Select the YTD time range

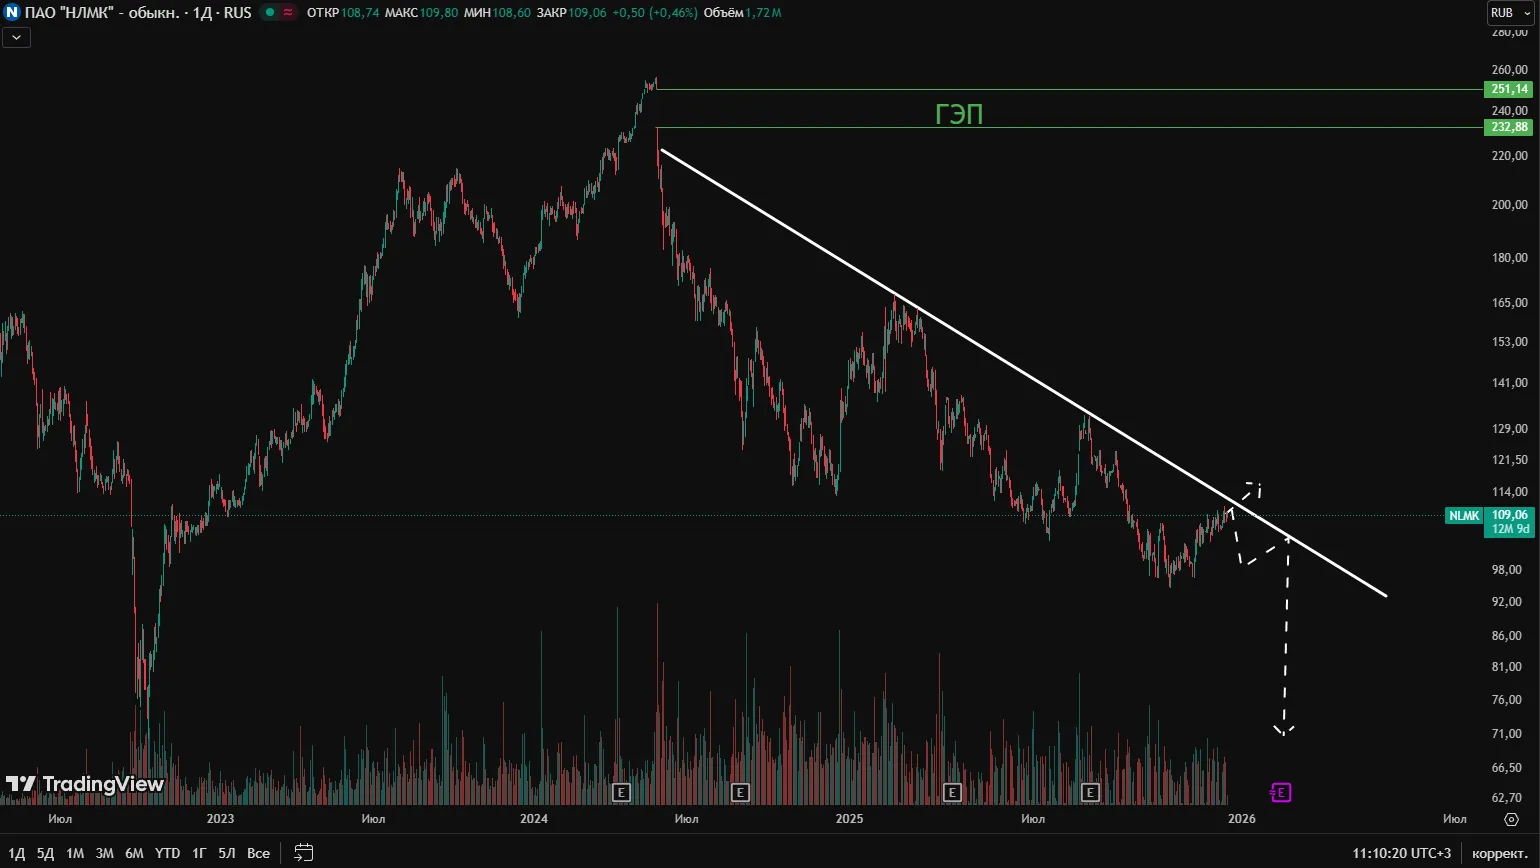pos(167,853)
